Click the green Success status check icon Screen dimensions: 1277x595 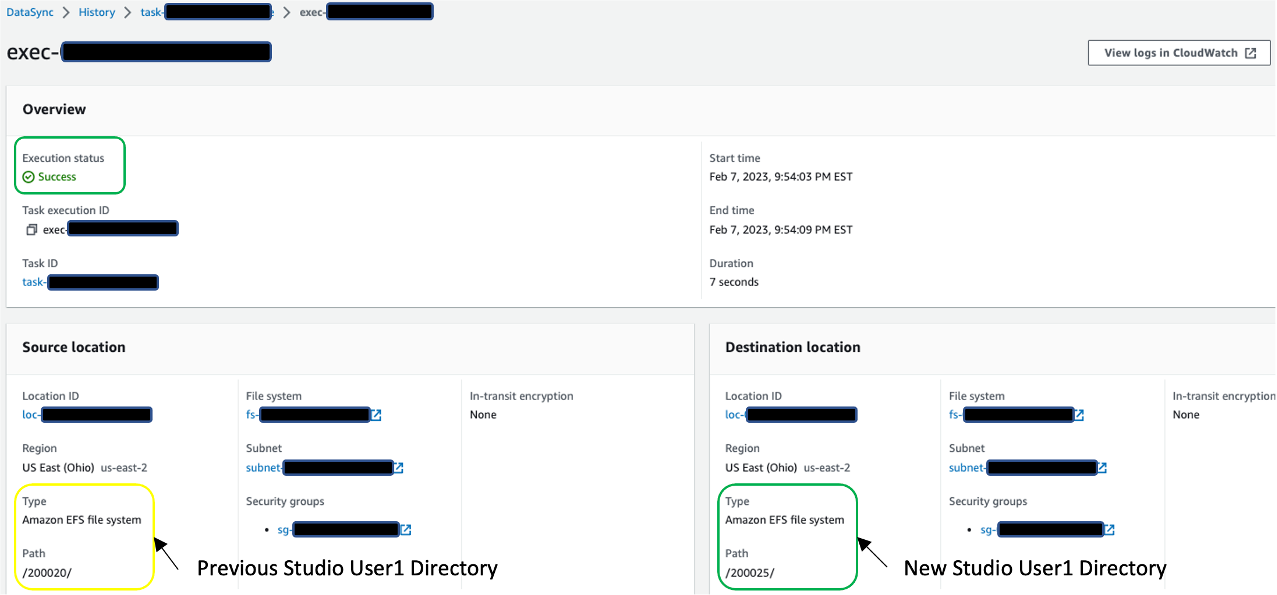pyautogui.click(x=29, y=177)
